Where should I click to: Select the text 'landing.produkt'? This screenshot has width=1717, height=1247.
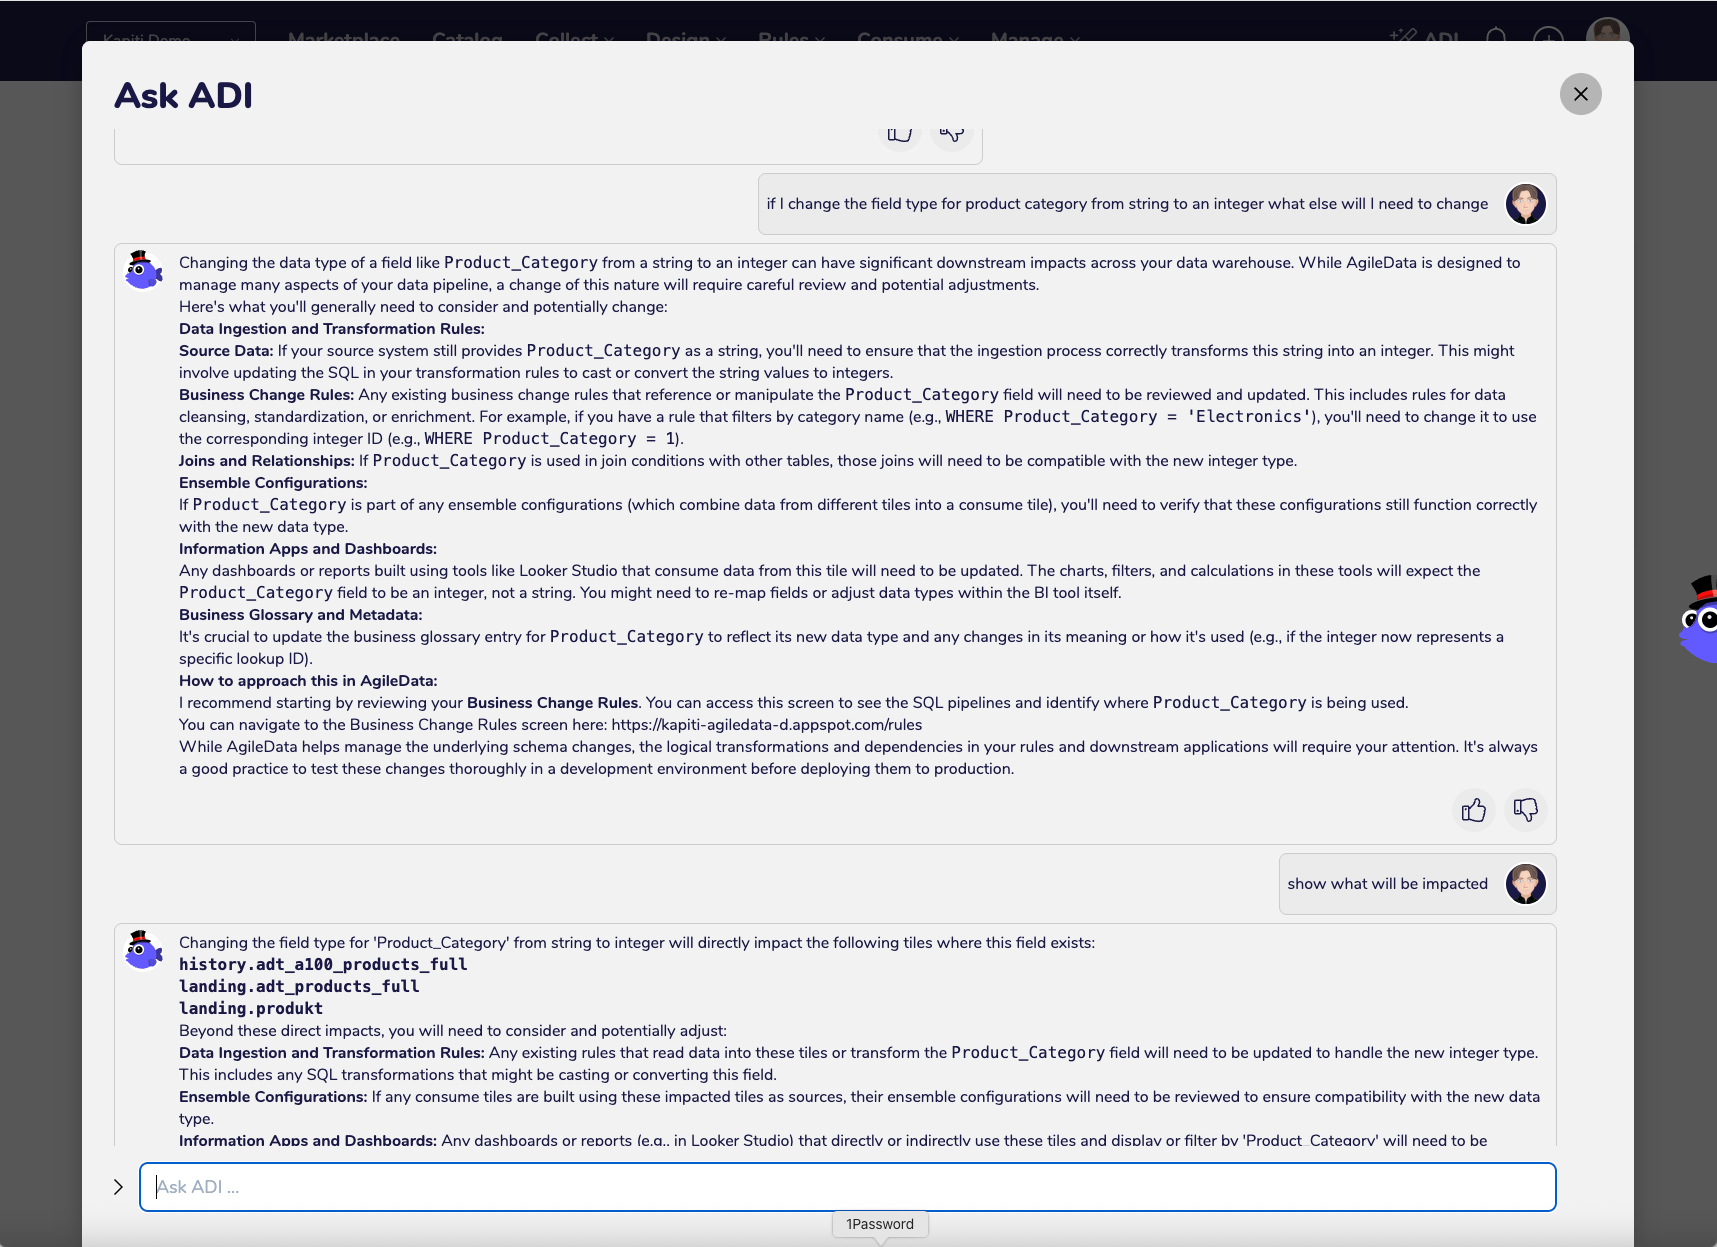pyautogui.click(x=251, y=1009)
